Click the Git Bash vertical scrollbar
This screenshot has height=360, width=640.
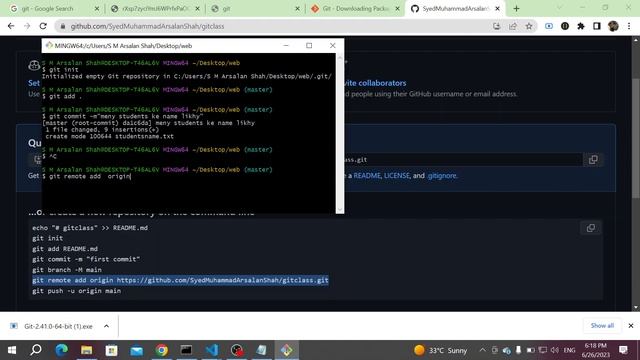(340, 133)
